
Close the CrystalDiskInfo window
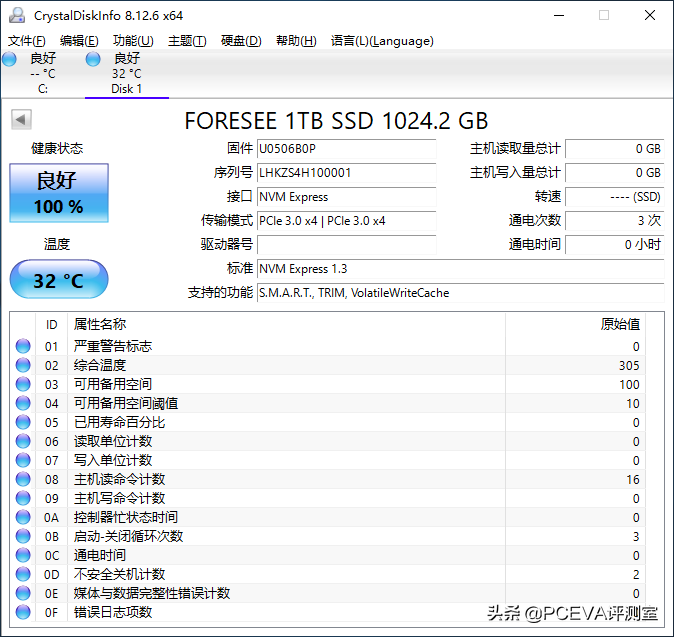(x=650, y=15)
